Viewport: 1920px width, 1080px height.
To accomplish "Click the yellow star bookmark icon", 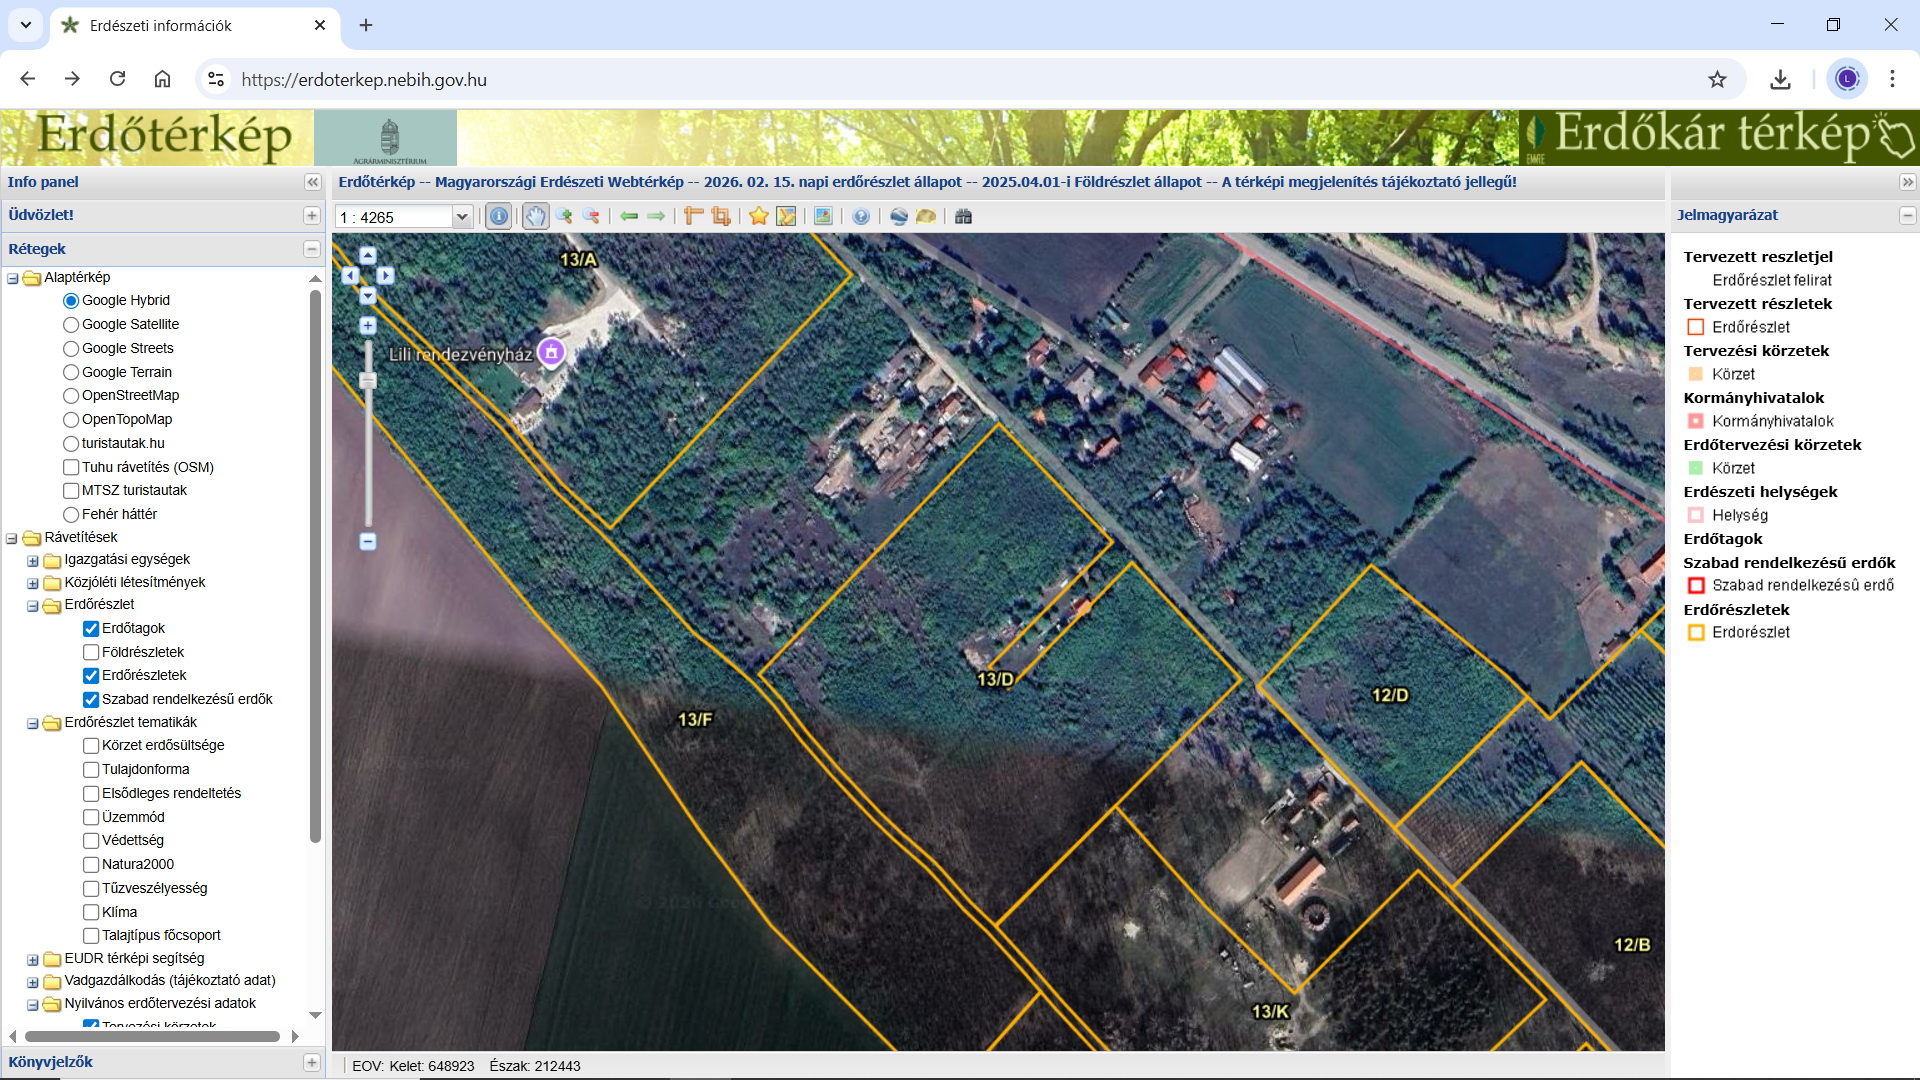I will [759, 217].
